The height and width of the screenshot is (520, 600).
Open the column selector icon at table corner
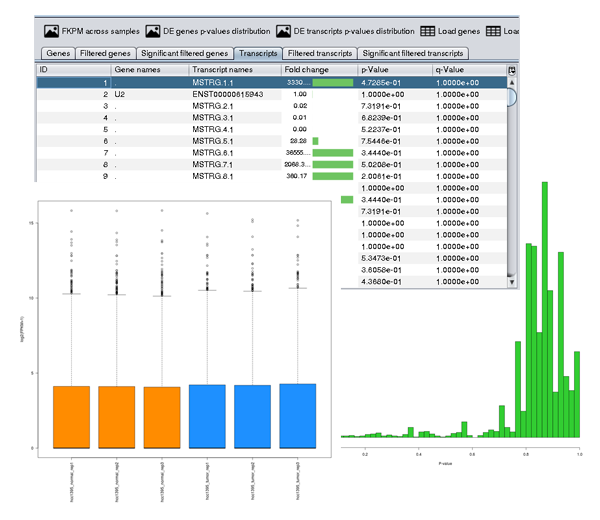[512, 70]
